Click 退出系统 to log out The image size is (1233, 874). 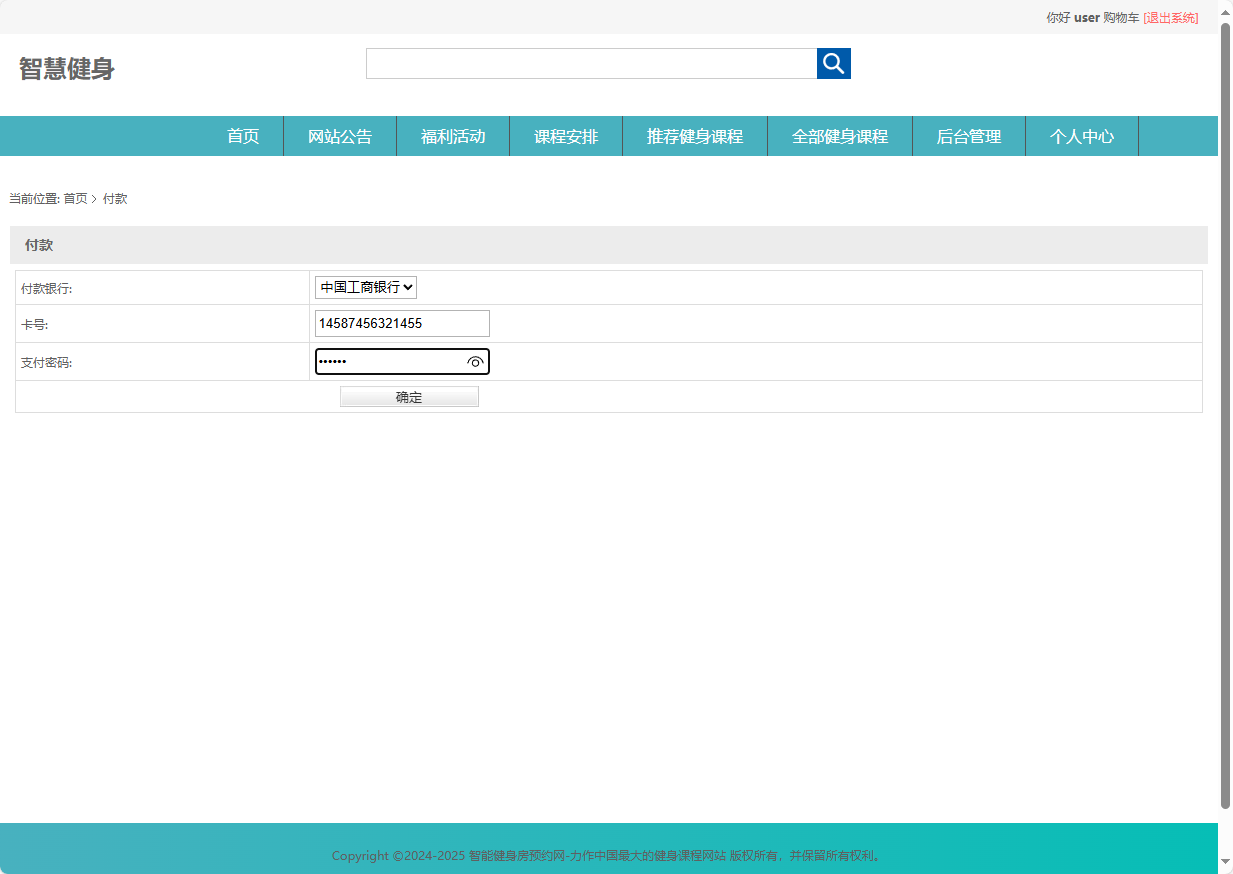[x=1170, y=17]
